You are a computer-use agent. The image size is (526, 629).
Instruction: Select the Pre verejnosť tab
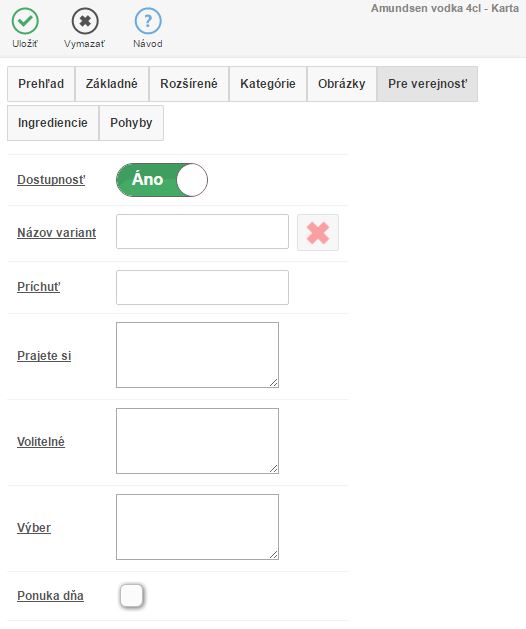pyautogui.click(x=427, y=84)
